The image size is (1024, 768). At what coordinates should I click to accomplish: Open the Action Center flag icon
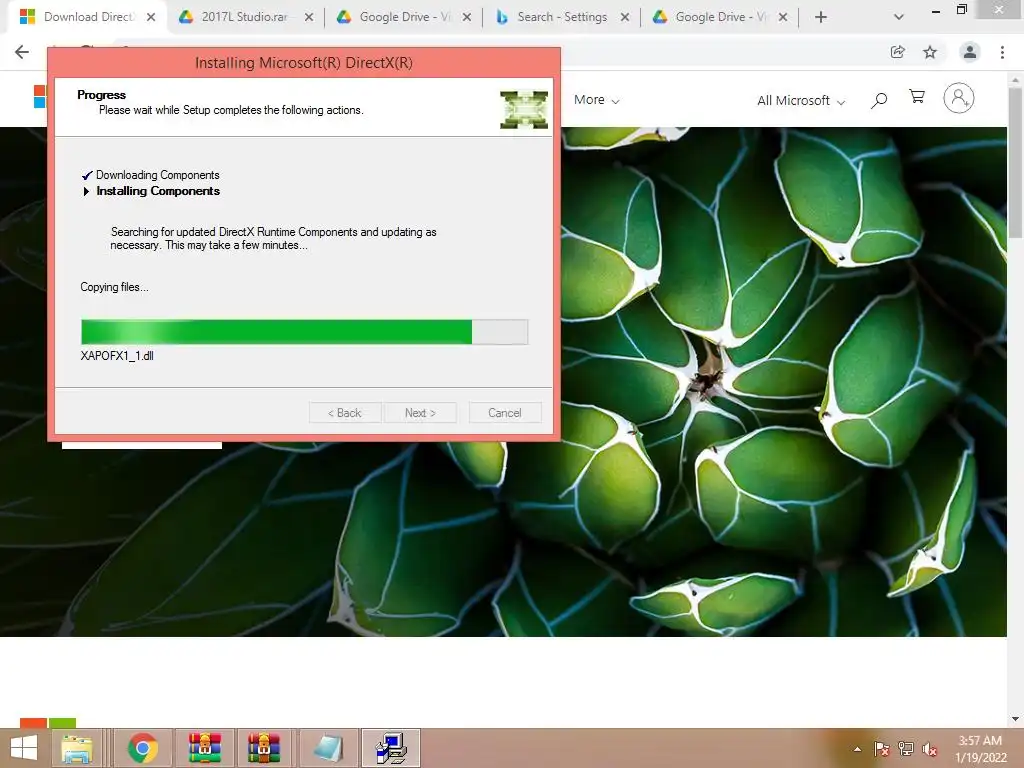[x=882, y=749]
